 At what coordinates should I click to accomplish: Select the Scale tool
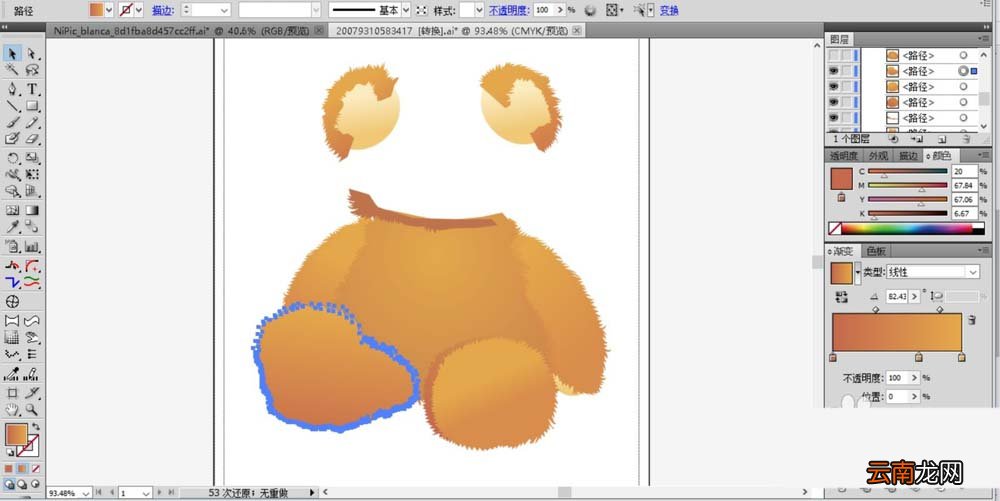click(x=32, y=158)
